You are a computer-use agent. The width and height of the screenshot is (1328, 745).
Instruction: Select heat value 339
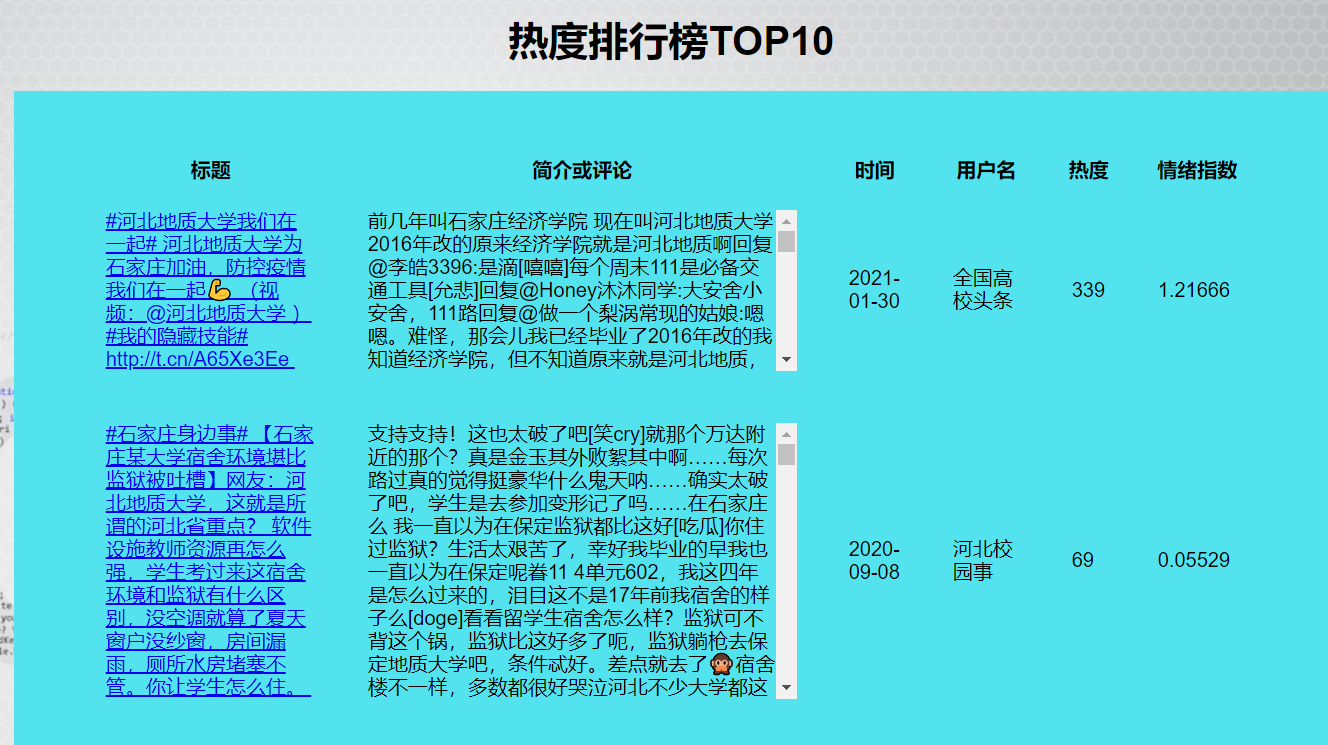1088,290
